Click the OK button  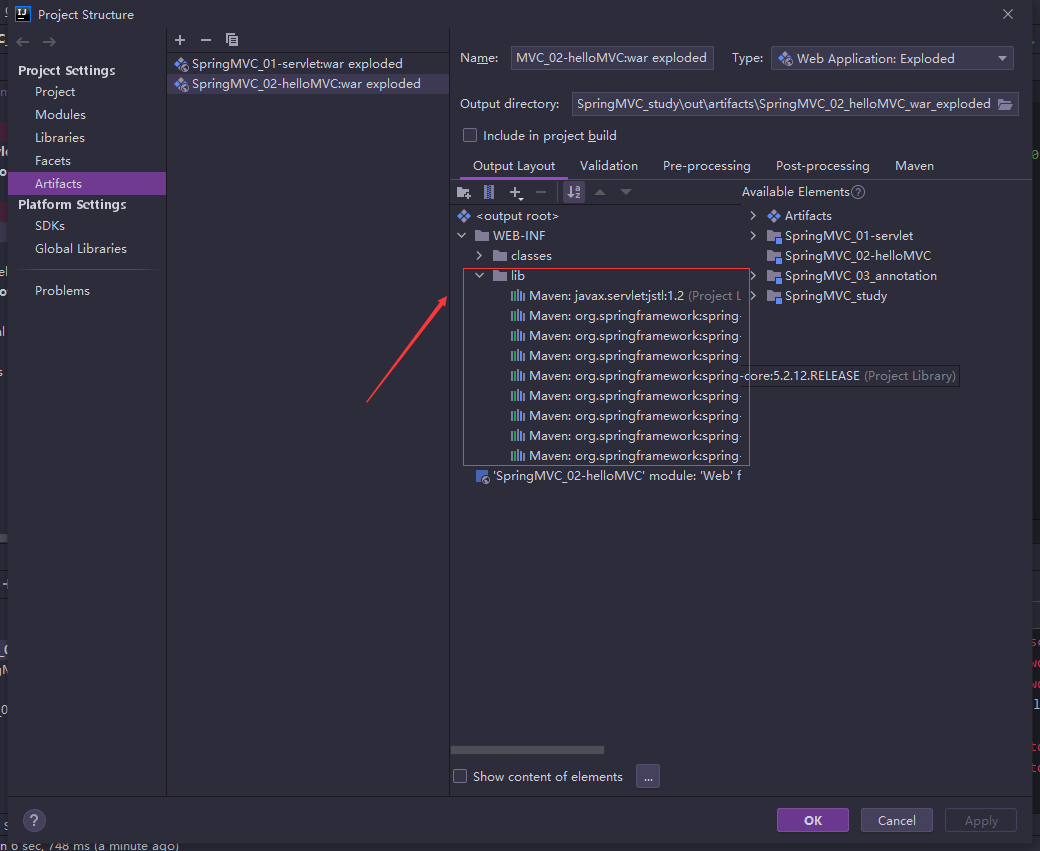(812, 820)
